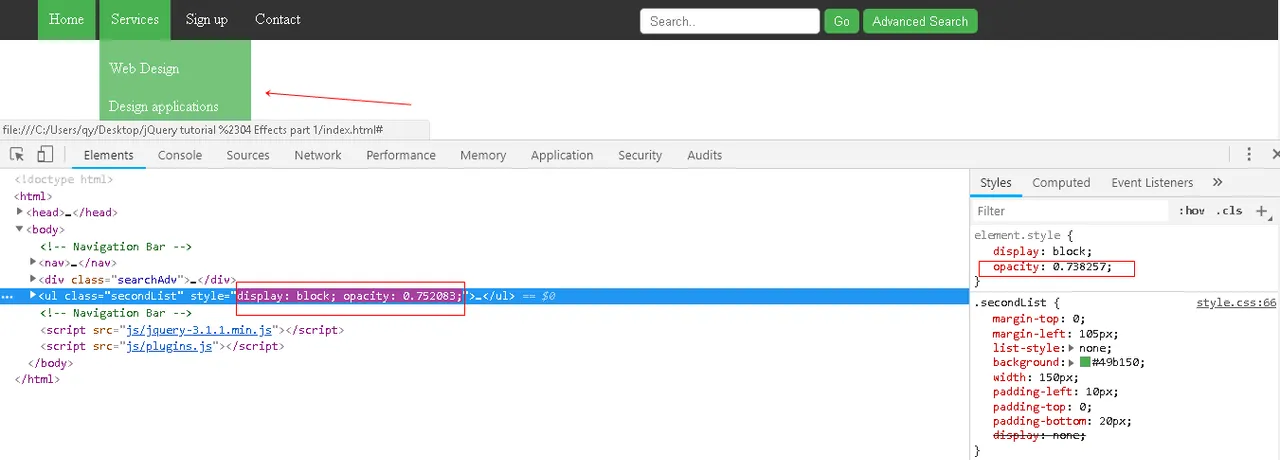
Task: Open DevTools customize kebab menu
Action: coord(1249,155)
